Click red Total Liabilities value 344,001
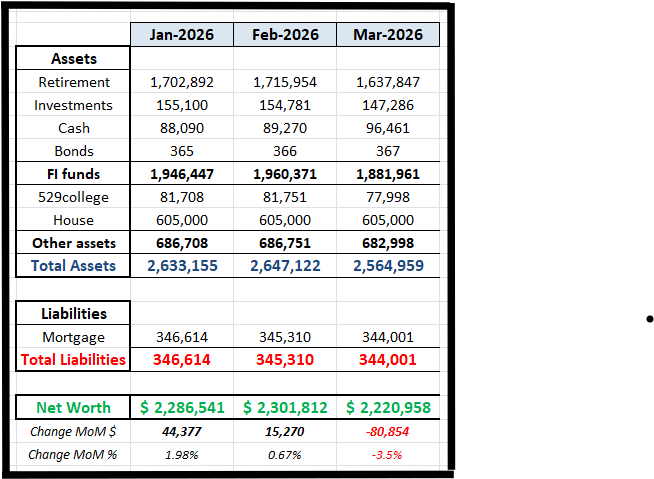Screen dimensions: 654x479 point(388,360)
